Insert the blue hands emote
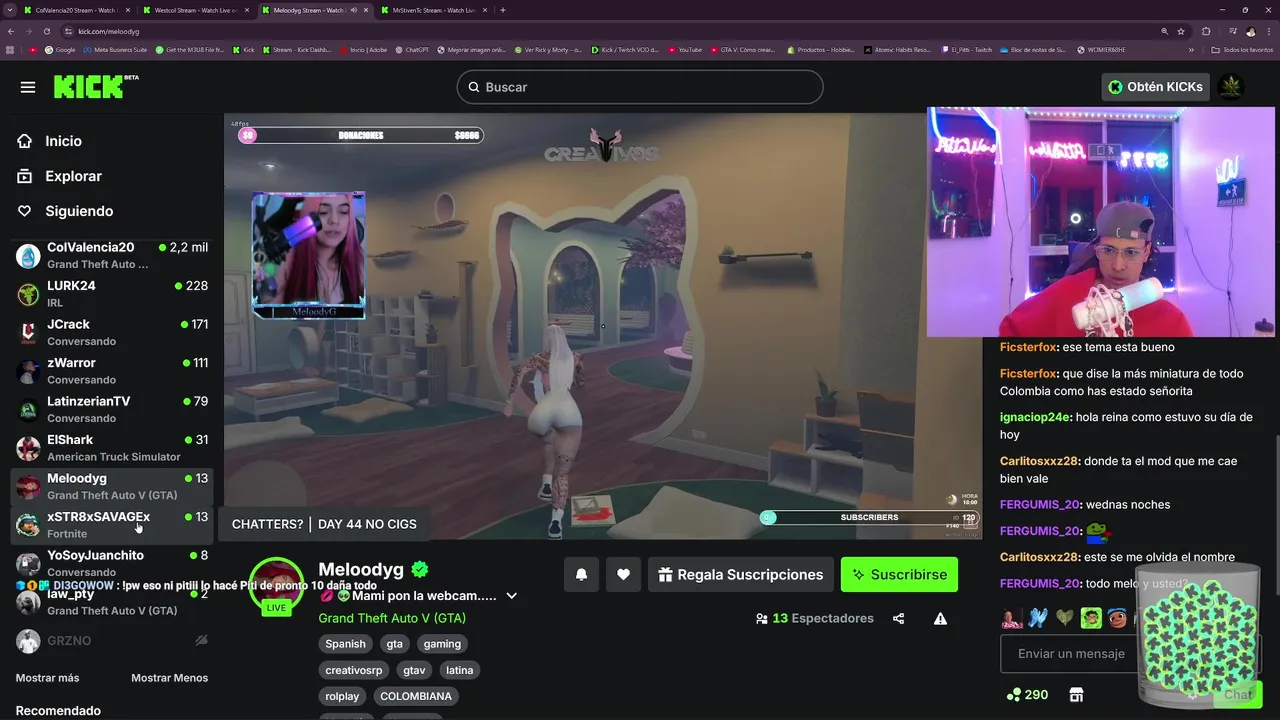 pyautogui.click(x=1037, y=618)
